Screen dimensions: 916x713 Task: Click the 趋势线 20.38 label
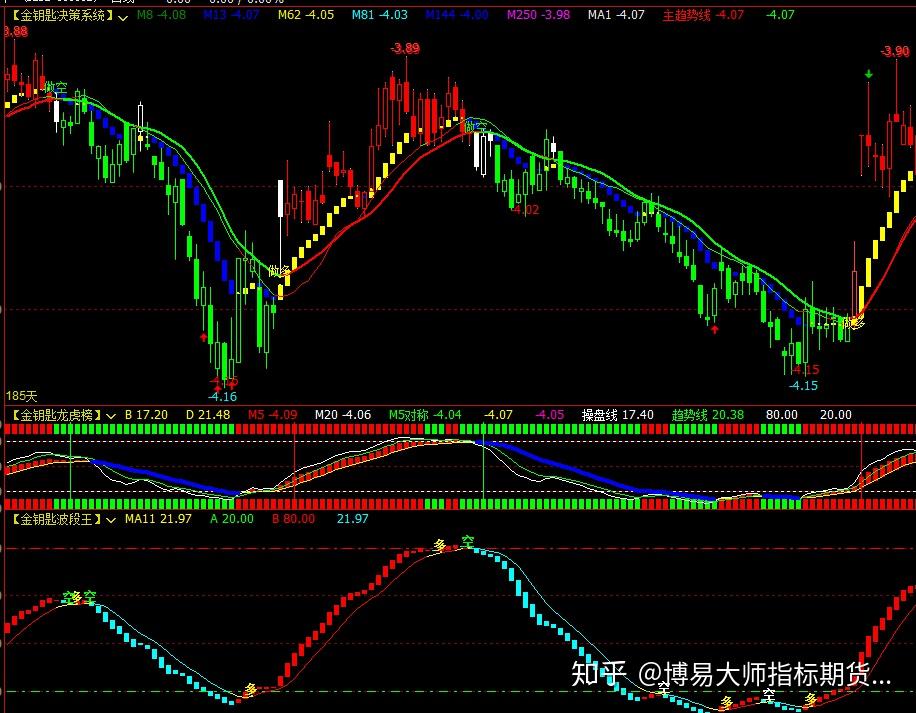[x=707, y=415]
